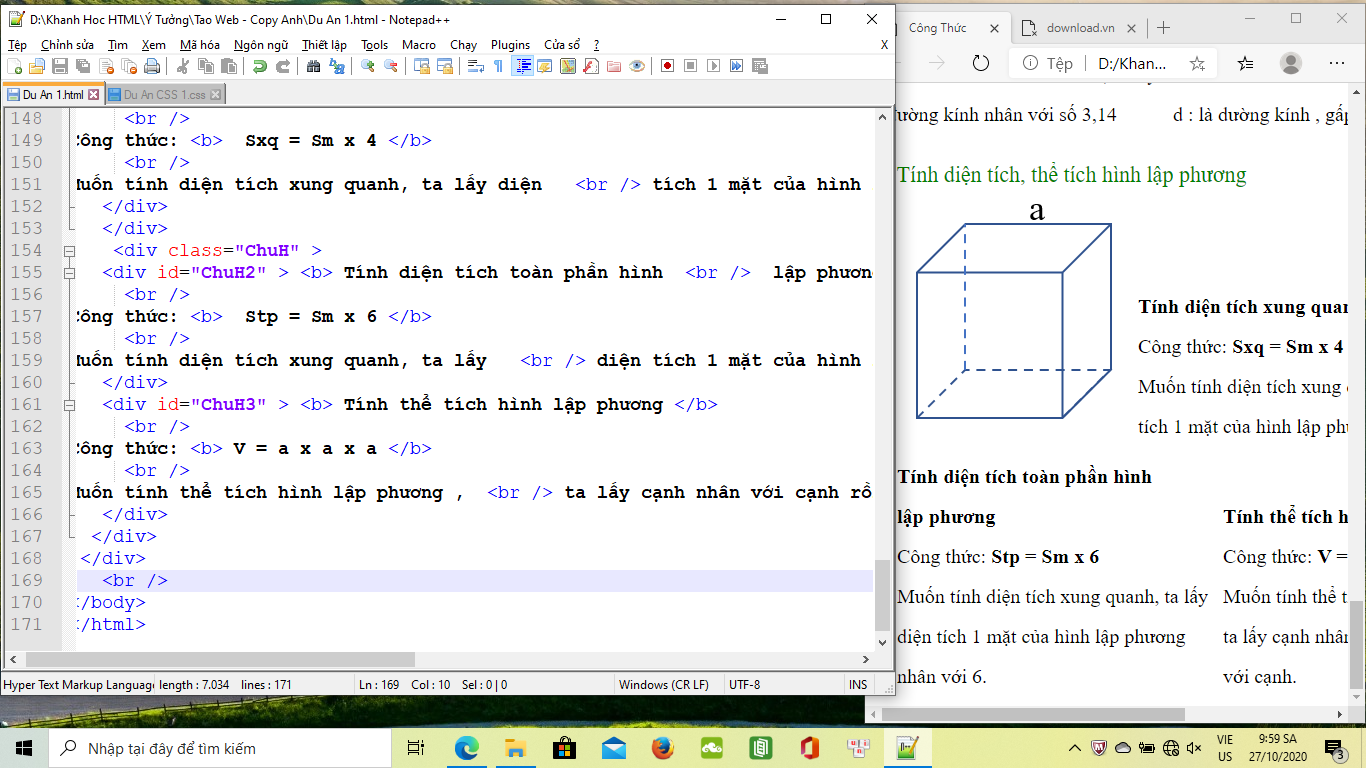Toggle word wrap in toolbar
The height and width of the screenshot is (768, 1366).
point(476,66)
